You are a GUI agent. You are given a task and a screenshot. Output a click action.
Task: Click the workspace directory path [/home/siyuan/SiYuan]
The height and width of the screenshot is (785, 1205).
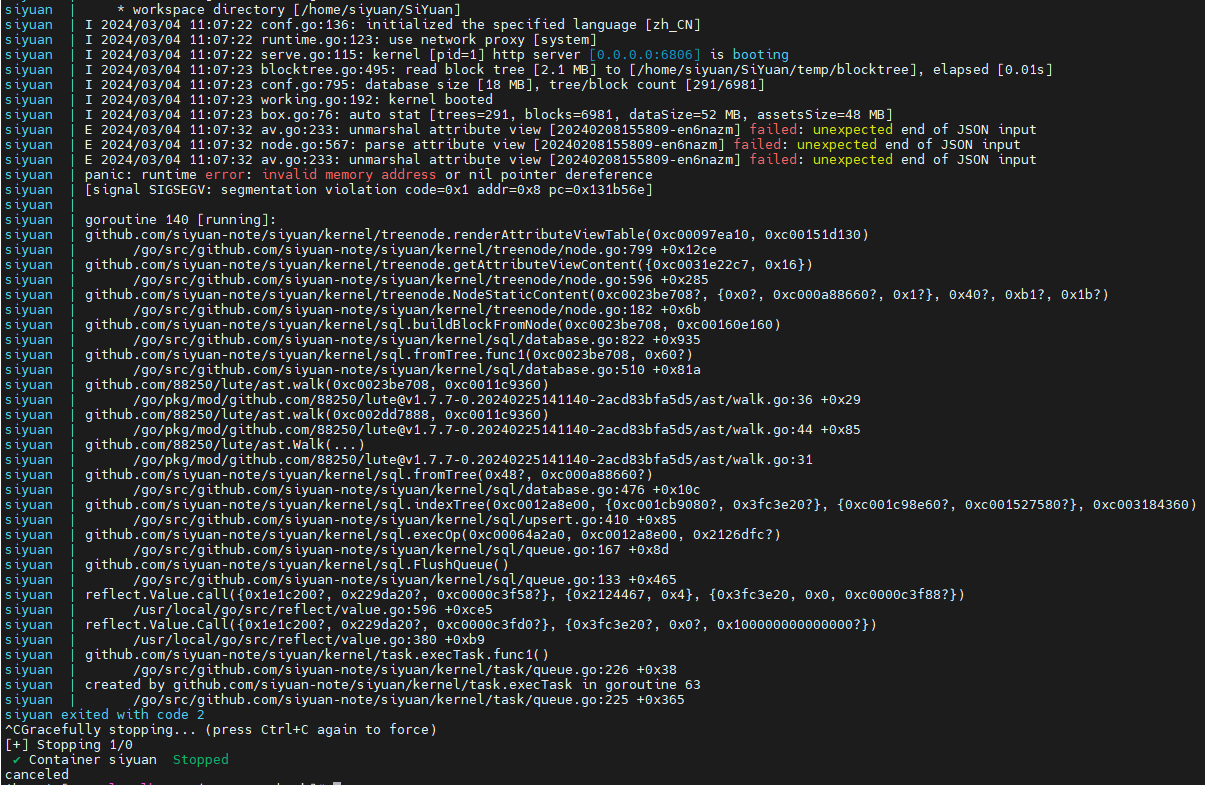[376, 9]
